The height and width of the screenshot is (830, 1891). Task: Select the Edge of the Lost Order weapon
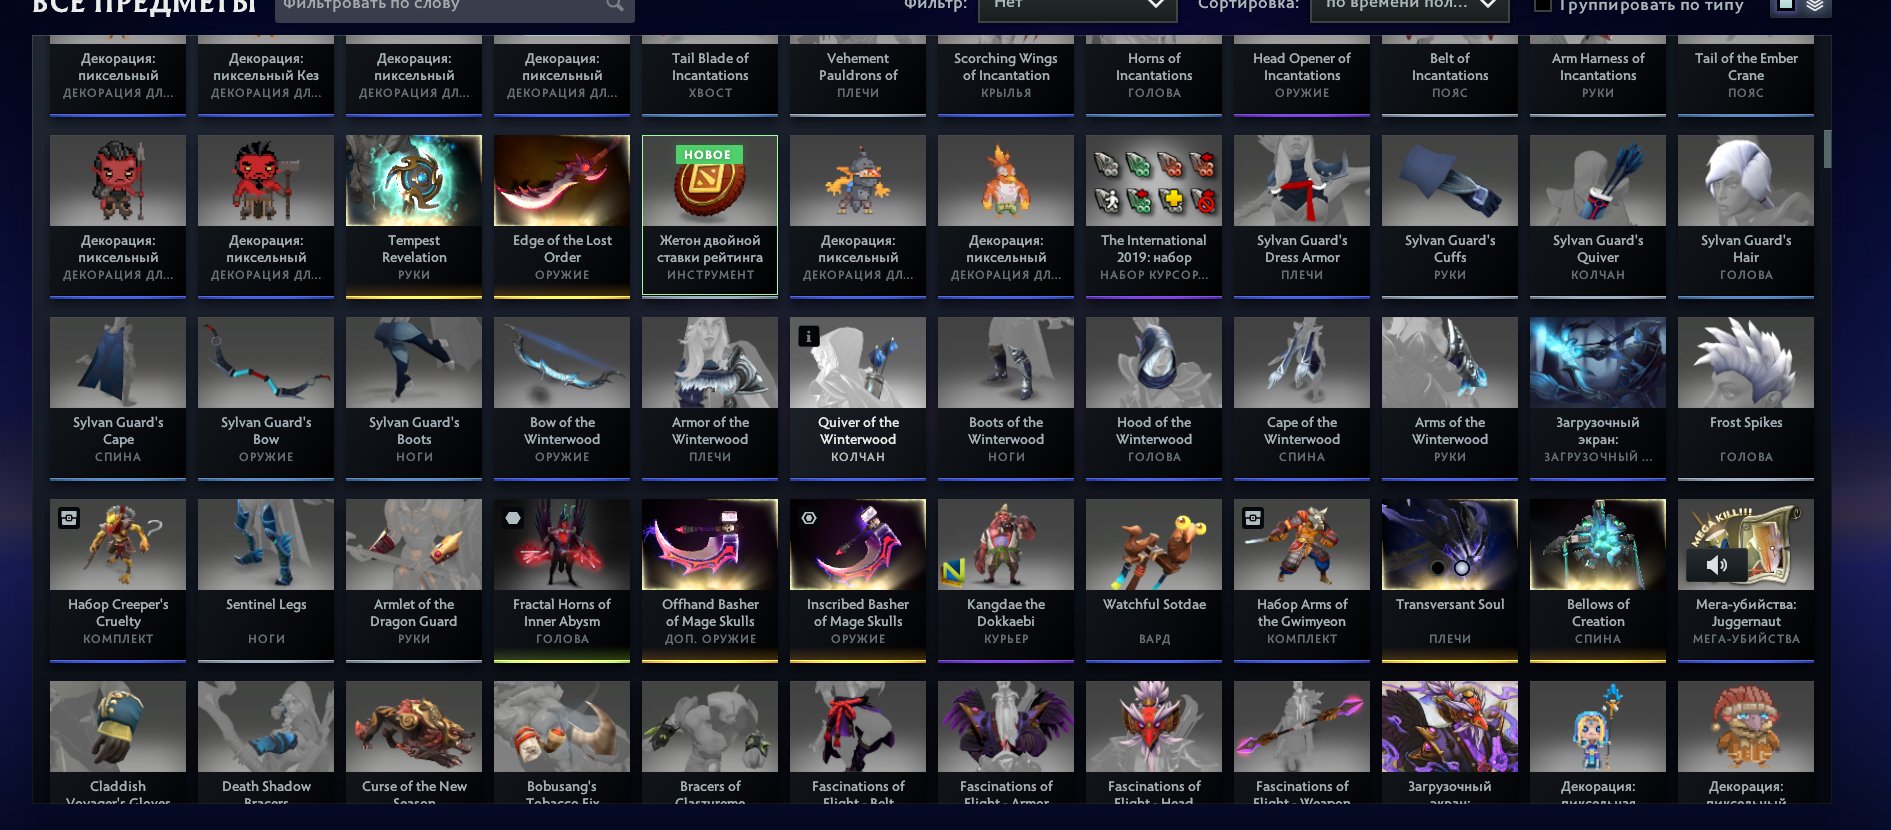[562, 216]
